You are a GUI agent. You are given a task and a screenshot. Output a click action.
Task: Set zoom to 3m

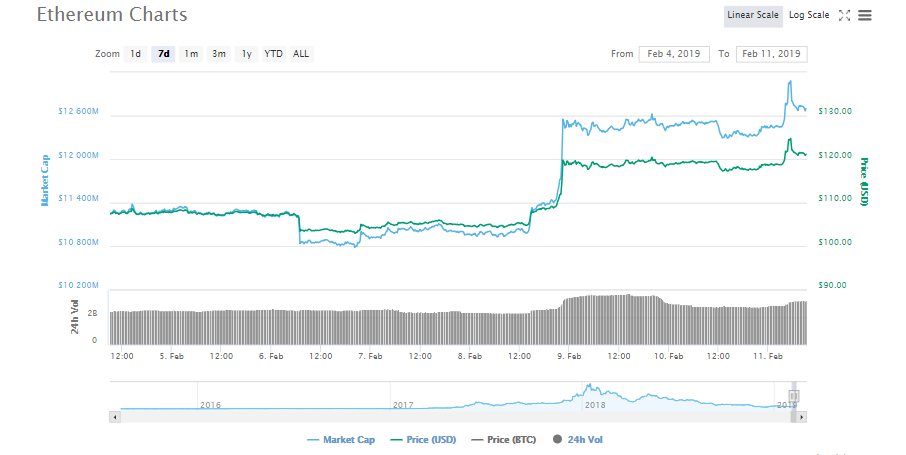point(219,54)
